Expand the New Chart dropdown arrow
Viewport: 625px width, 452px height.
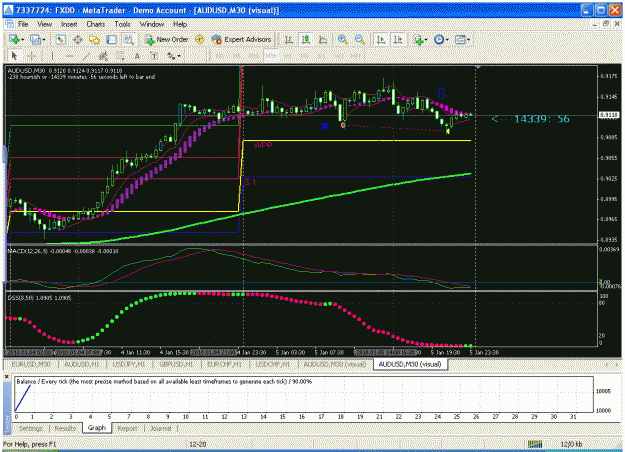[22, 39]
